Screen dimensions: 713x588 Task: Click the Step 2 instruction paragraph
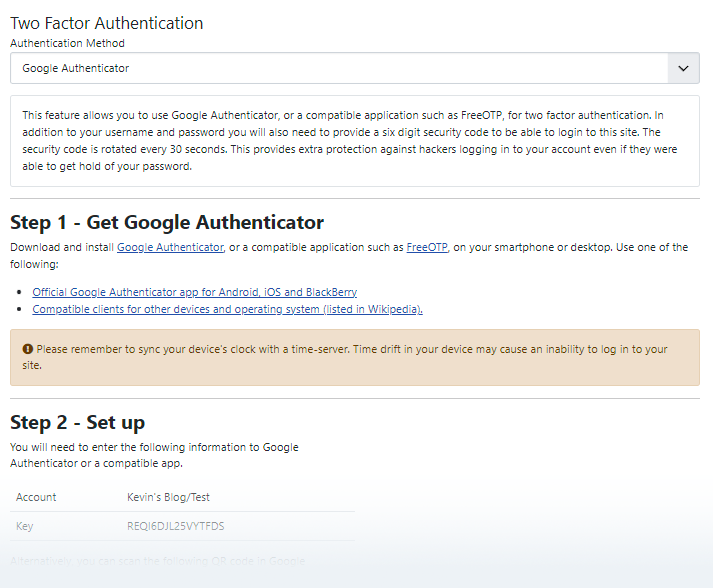click(x=154, y=455)
